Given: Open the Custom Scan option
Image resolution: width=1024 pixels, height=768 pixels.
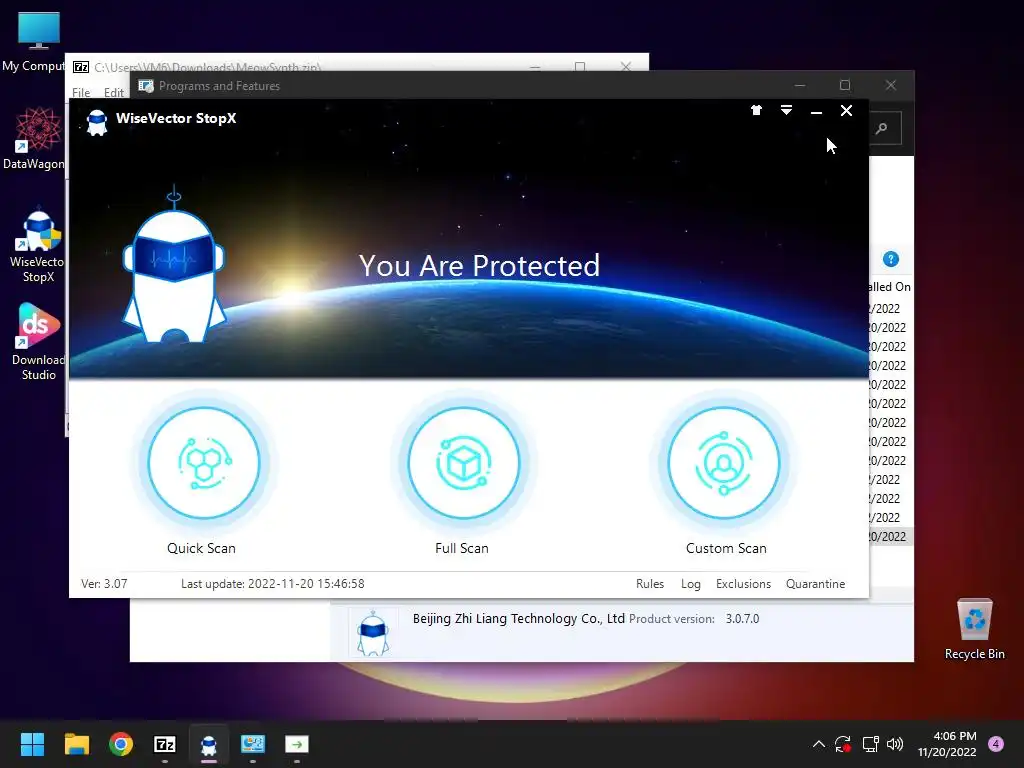Looking at the screenshot, I should [x=724, y=463].
